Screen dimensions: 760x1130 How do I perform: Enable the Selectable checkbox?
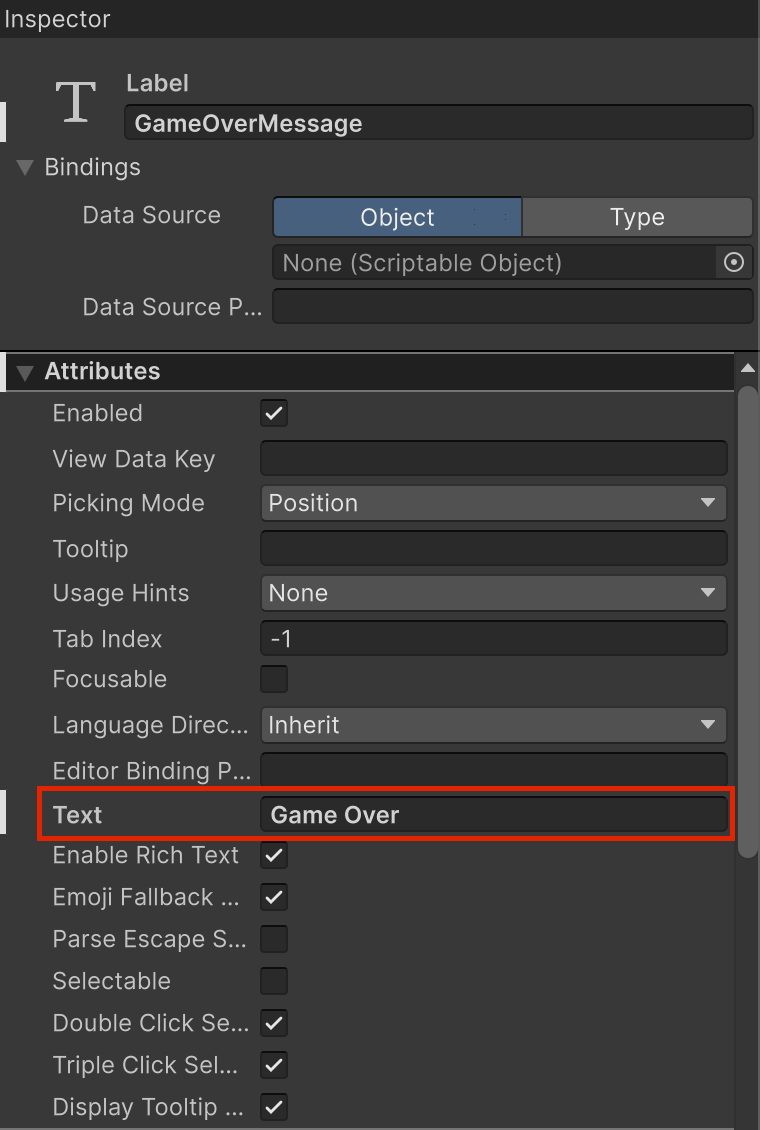click(x=274, y=981)
